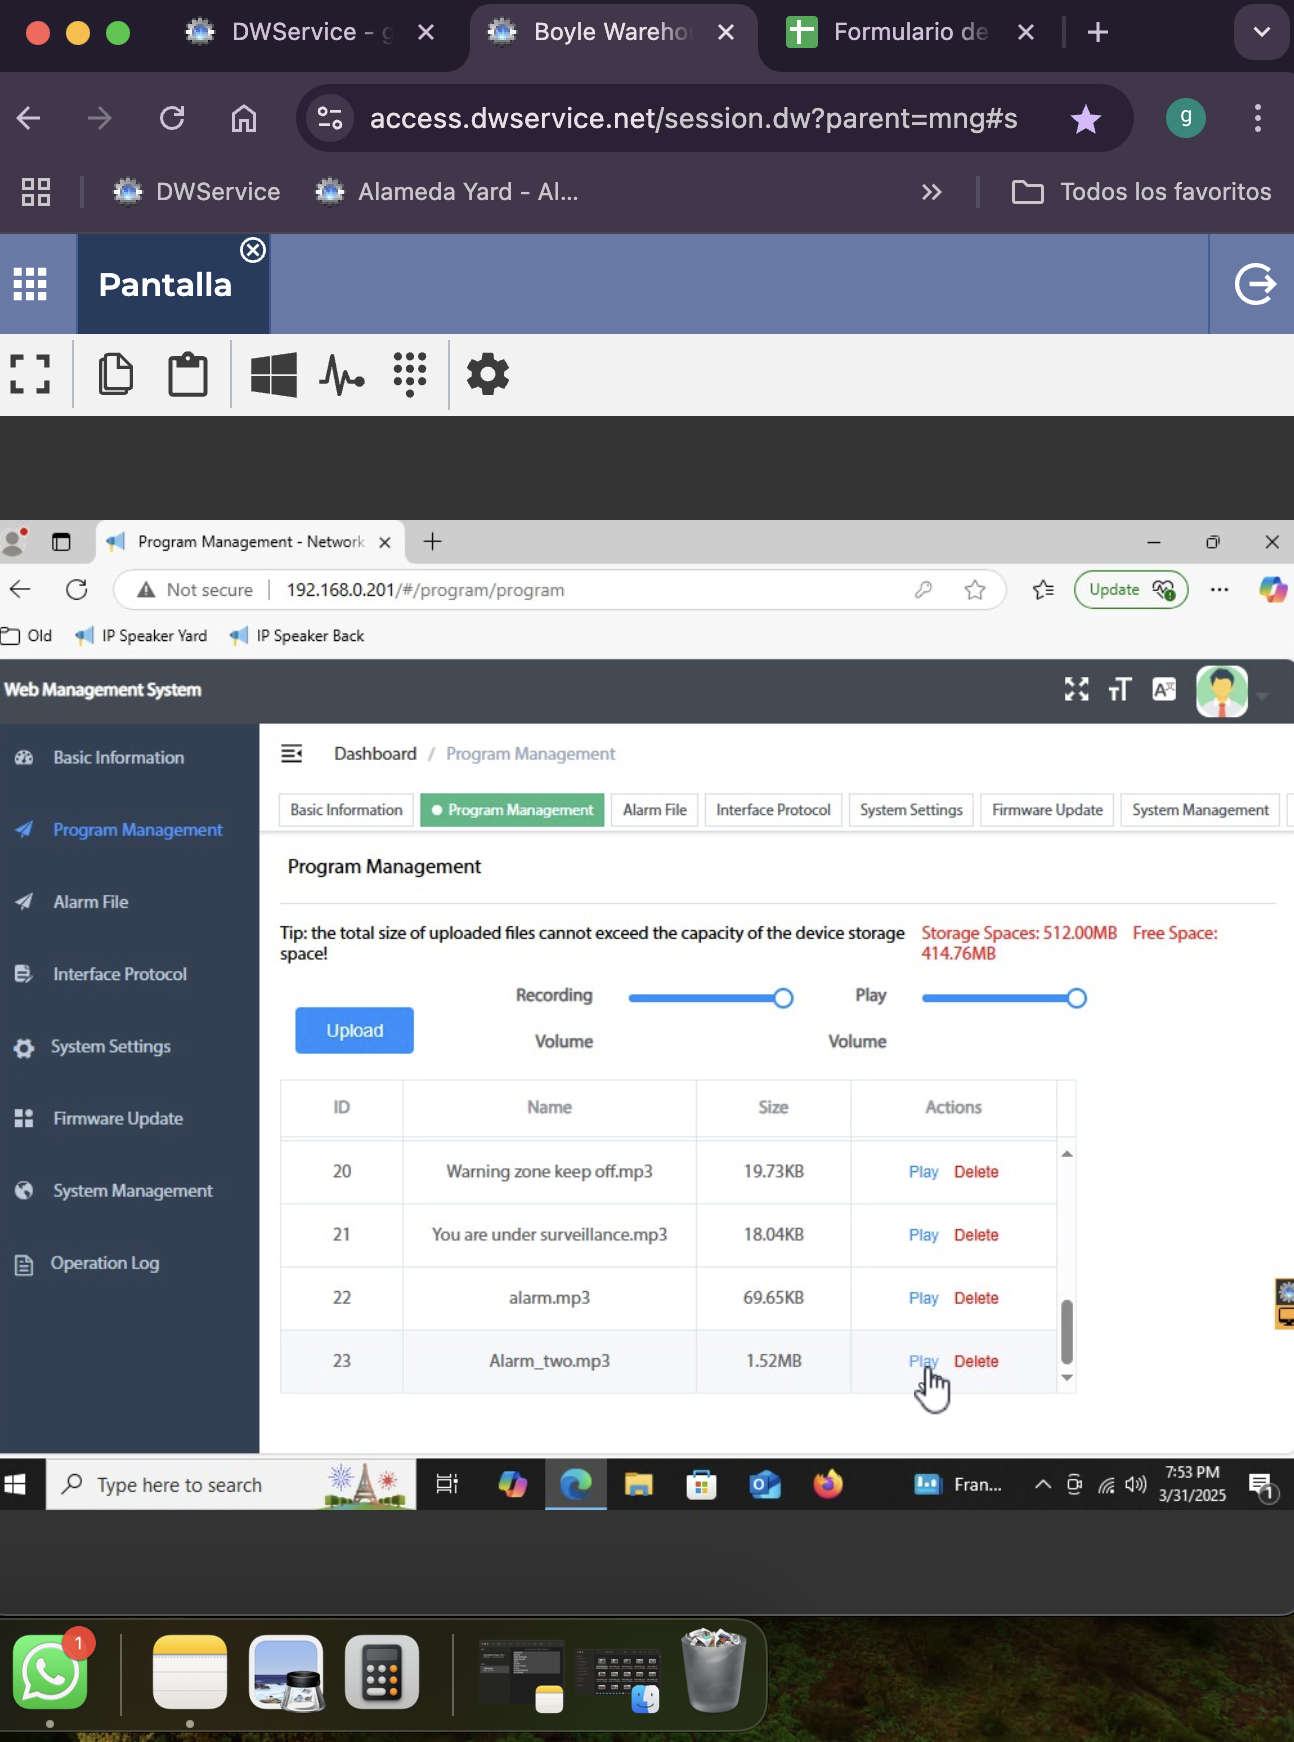Switch to the Alarm File page tab
This screenshot has height=1742, width=1294.
point(655,810)
